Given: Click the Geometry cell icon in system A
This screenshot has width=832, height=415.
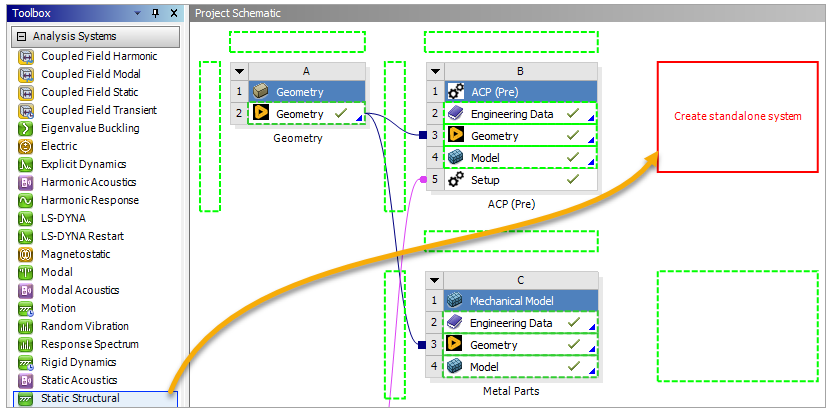Looking at the screenshot, I should click(260, 114).
